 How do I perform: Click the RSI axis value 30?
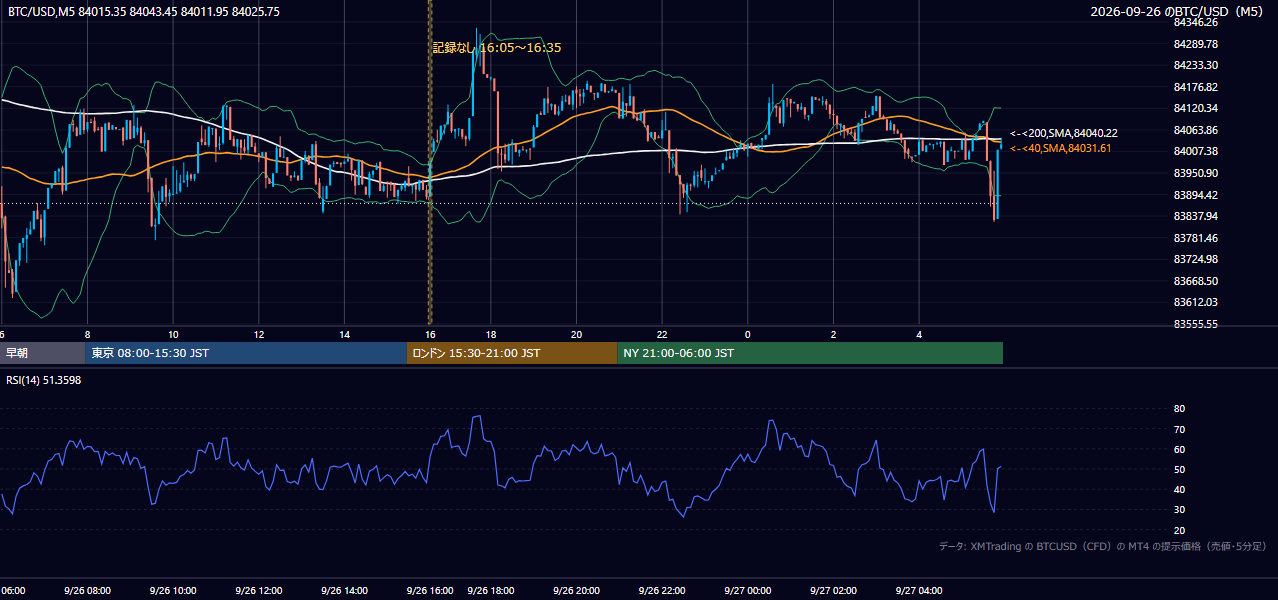coord(1179,510)
